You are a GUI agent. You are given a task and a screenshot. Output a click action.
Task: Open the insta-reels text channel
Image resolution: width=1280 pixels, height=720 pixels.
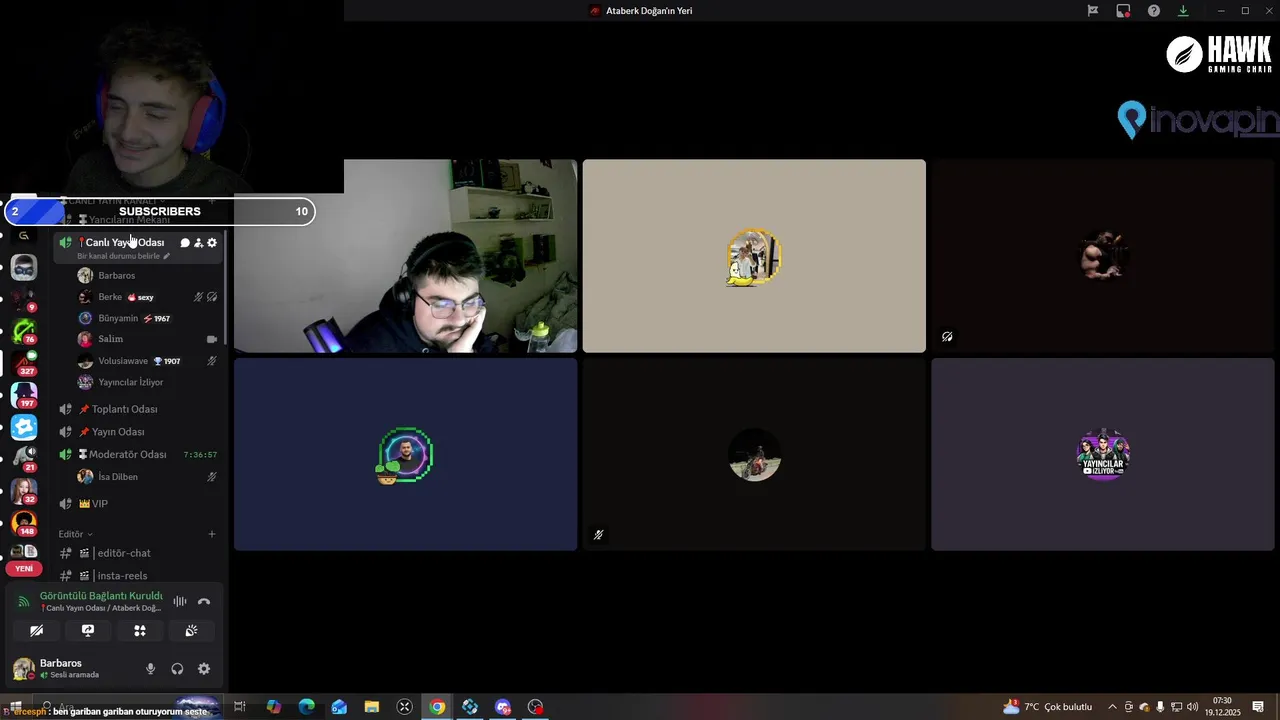[138, 576]
